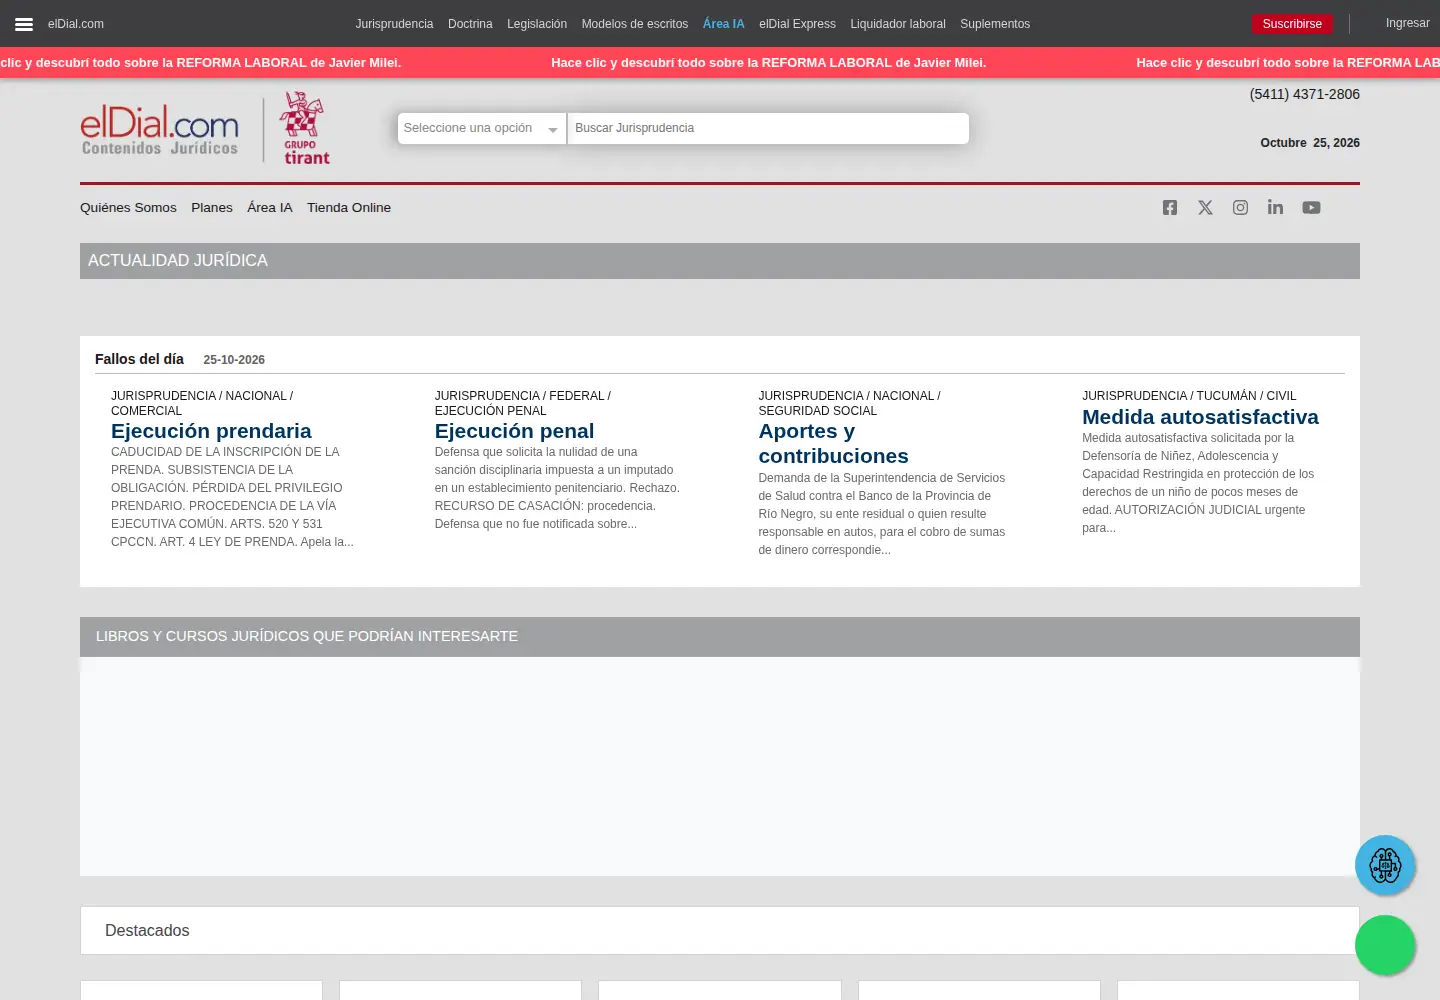The height and width of the screenshot is (1000, 1440).
Task: Open the 'Ejecución prendaria' ruling
Action: coord(211,431)
